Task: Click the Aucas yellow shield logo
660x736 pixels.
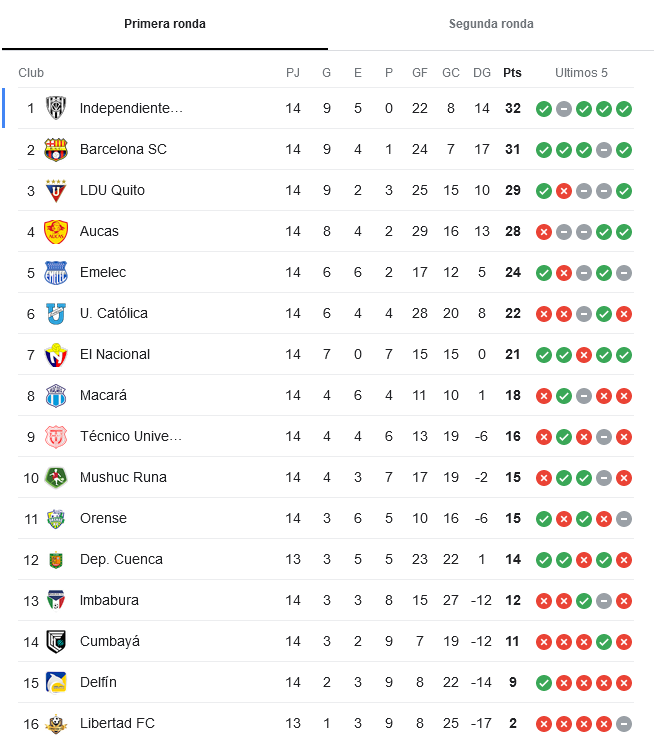Action: [x=56, y=231]
